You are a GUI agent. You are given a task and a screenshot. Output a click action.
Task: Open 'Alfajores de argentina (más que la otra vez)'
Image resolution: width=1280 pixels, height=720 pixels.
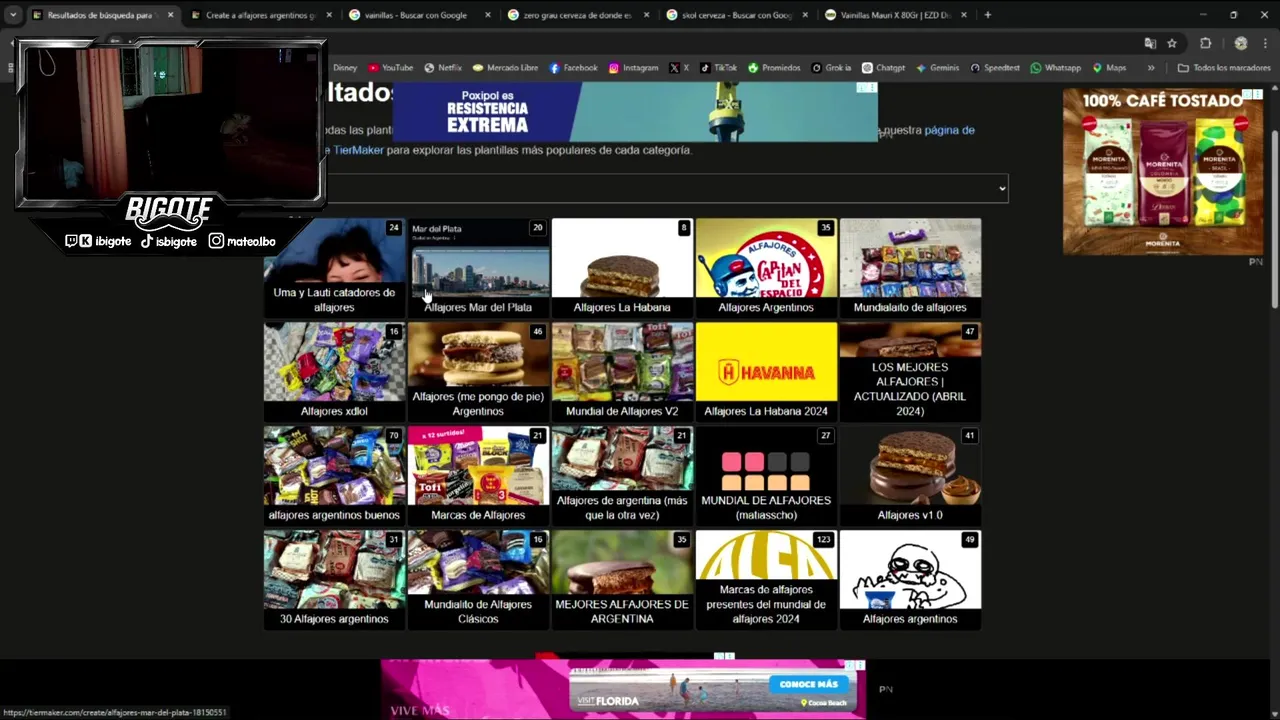622,475
